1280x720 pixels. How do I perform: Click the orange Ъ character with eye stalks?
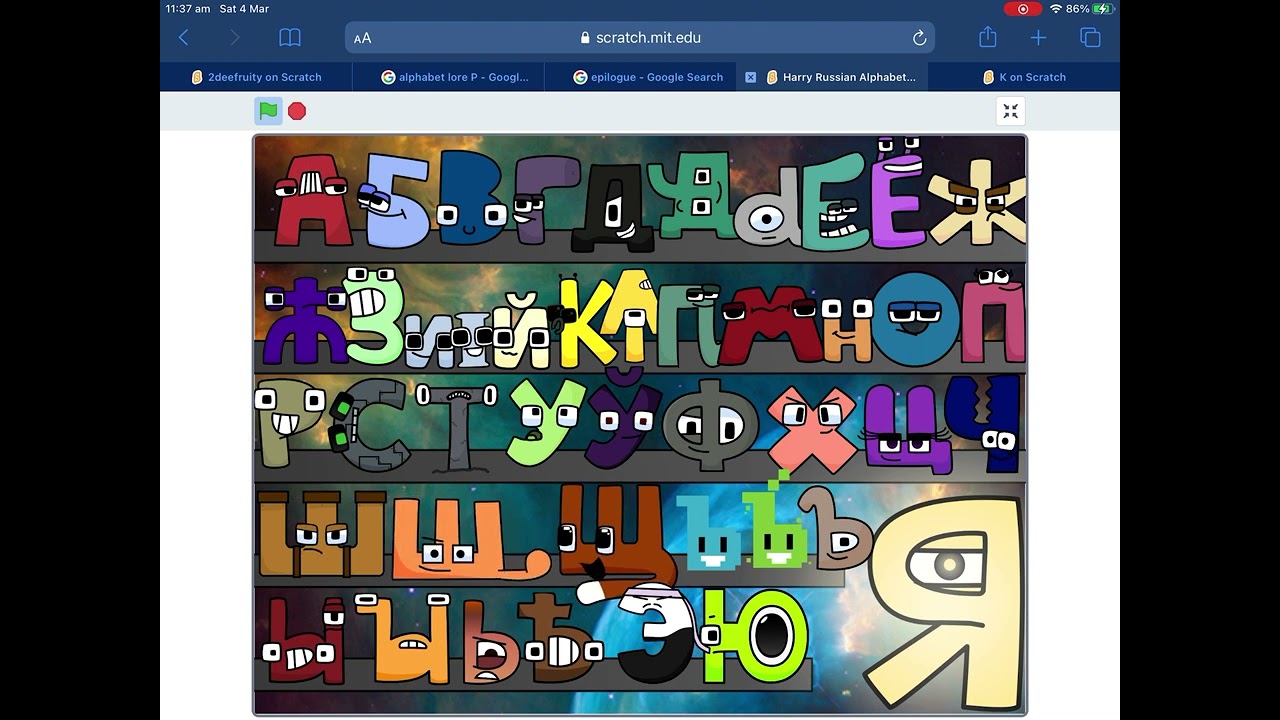405,638
